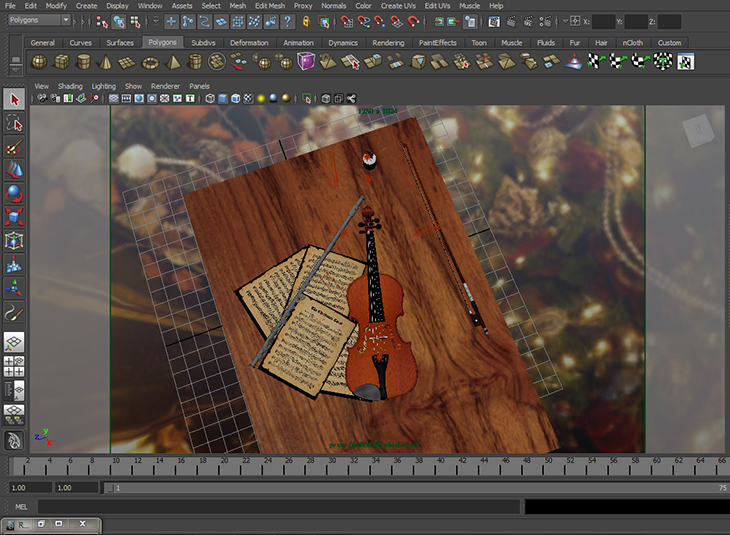The image size is (730, 535).
Task: Click the MEL command input field
Action: coord(278,507)
